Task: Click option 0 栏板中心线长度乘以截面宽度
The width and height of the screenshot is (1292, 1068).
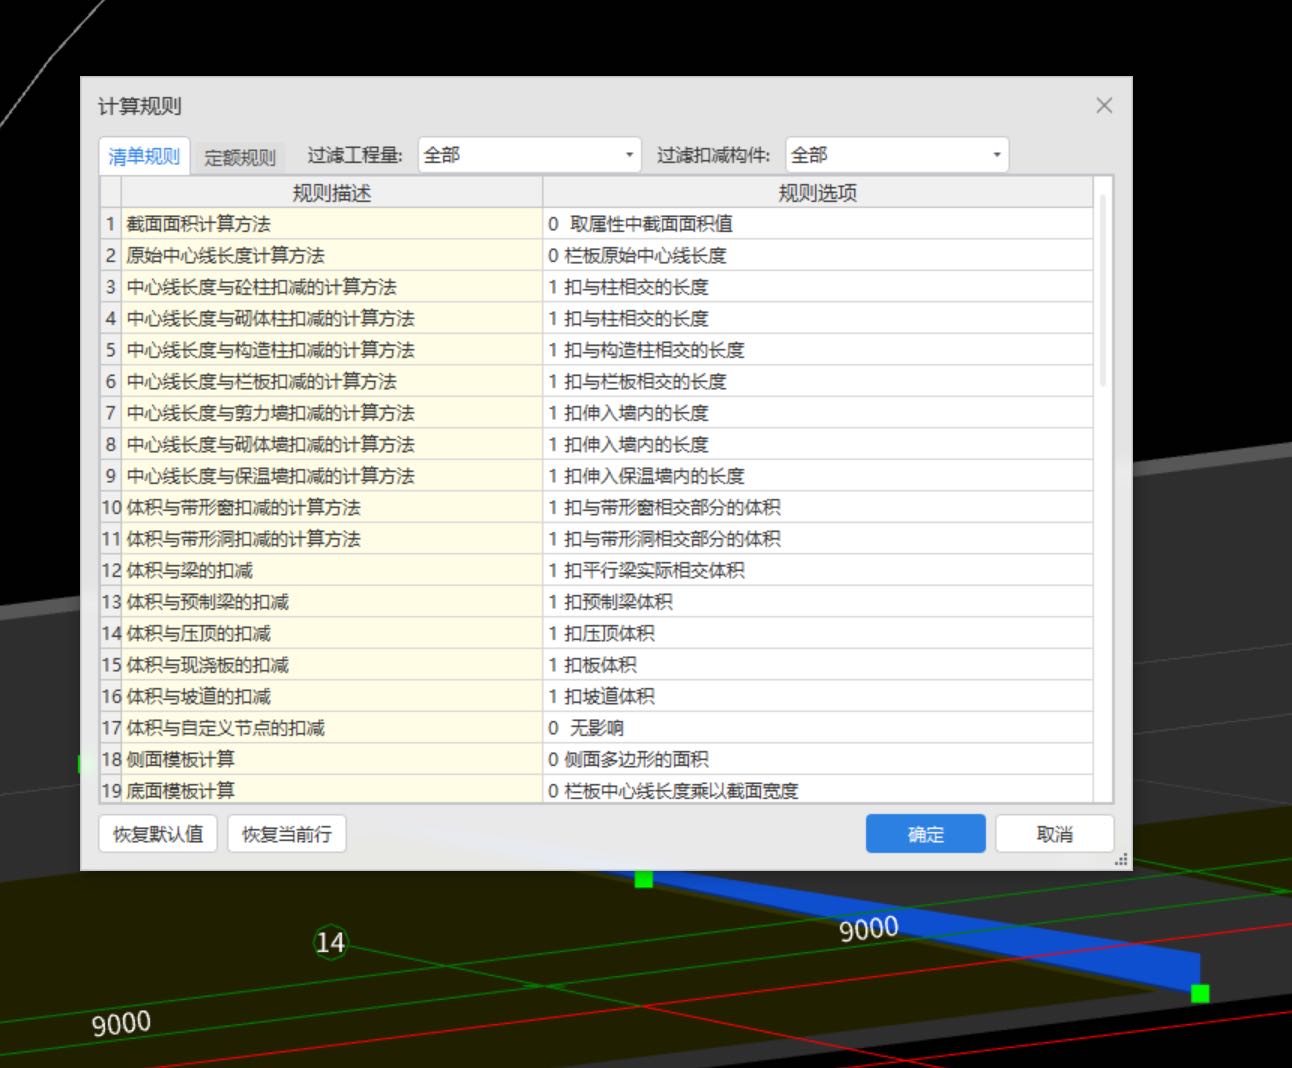Action: pos(818,789)
